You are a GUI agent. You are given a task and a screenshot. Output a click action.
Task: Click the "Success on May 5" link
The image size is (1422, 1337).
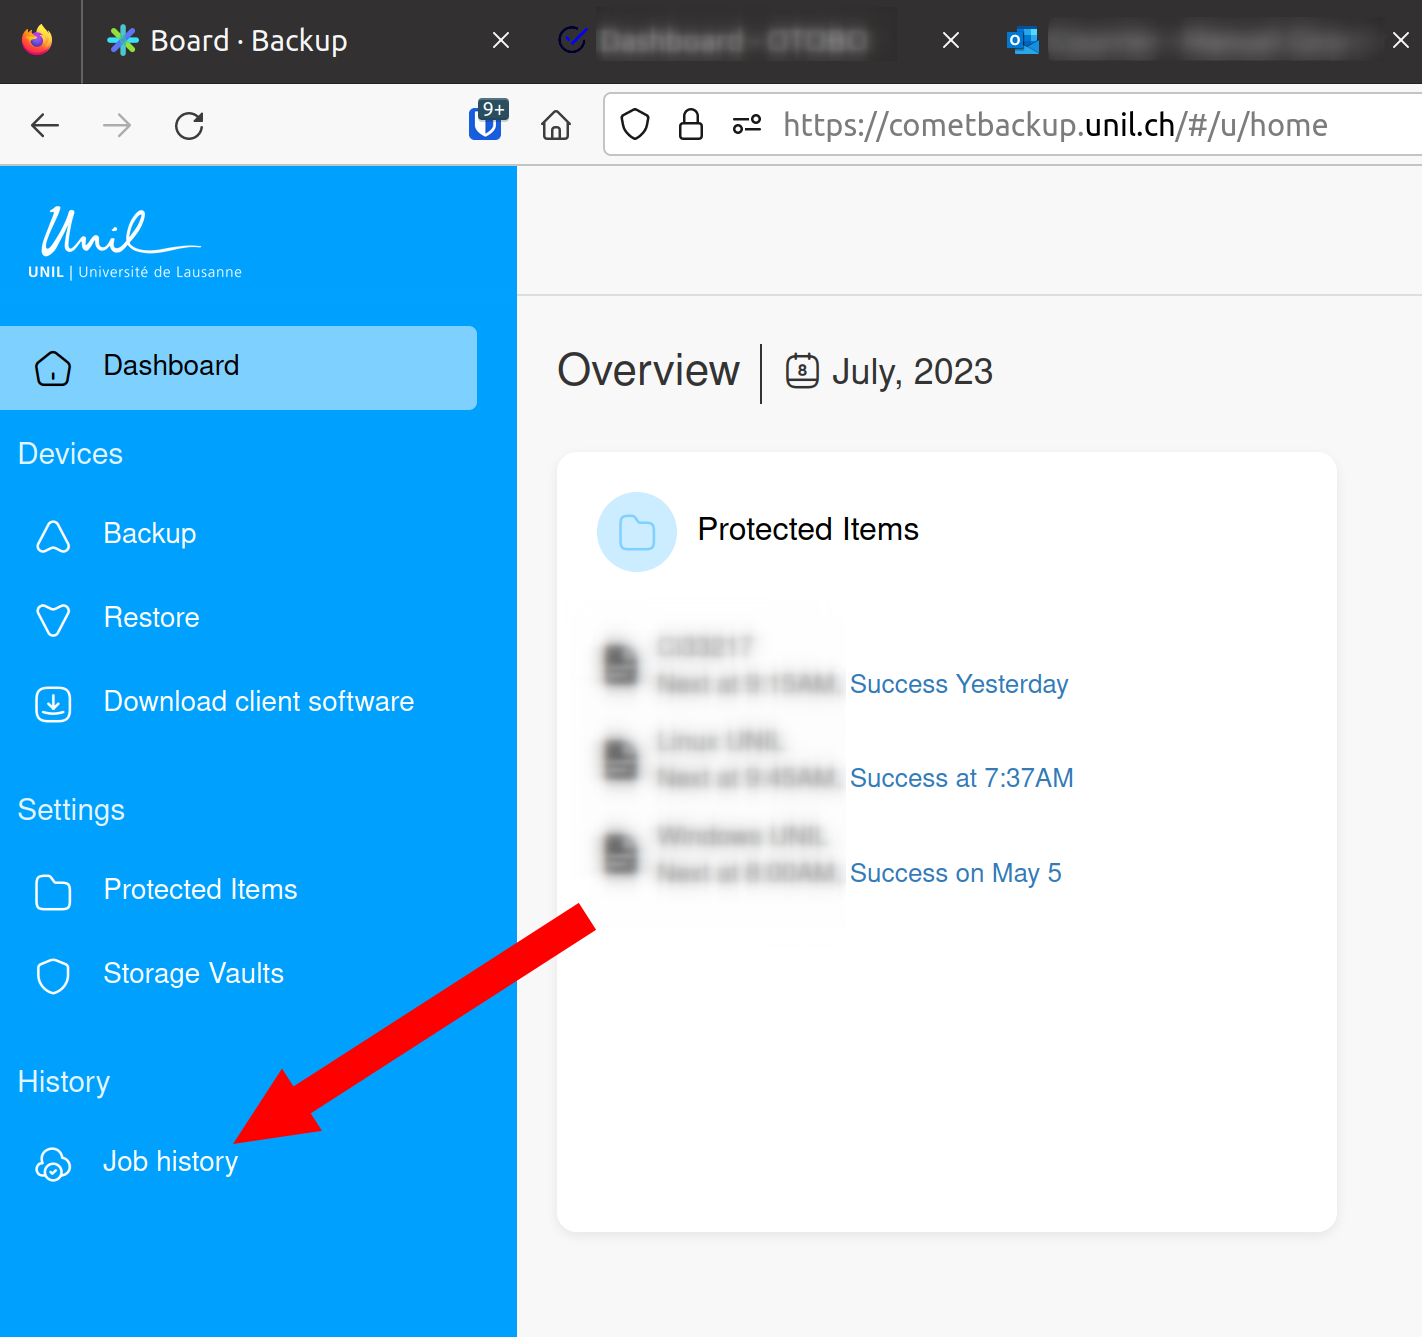pos(955,873)
